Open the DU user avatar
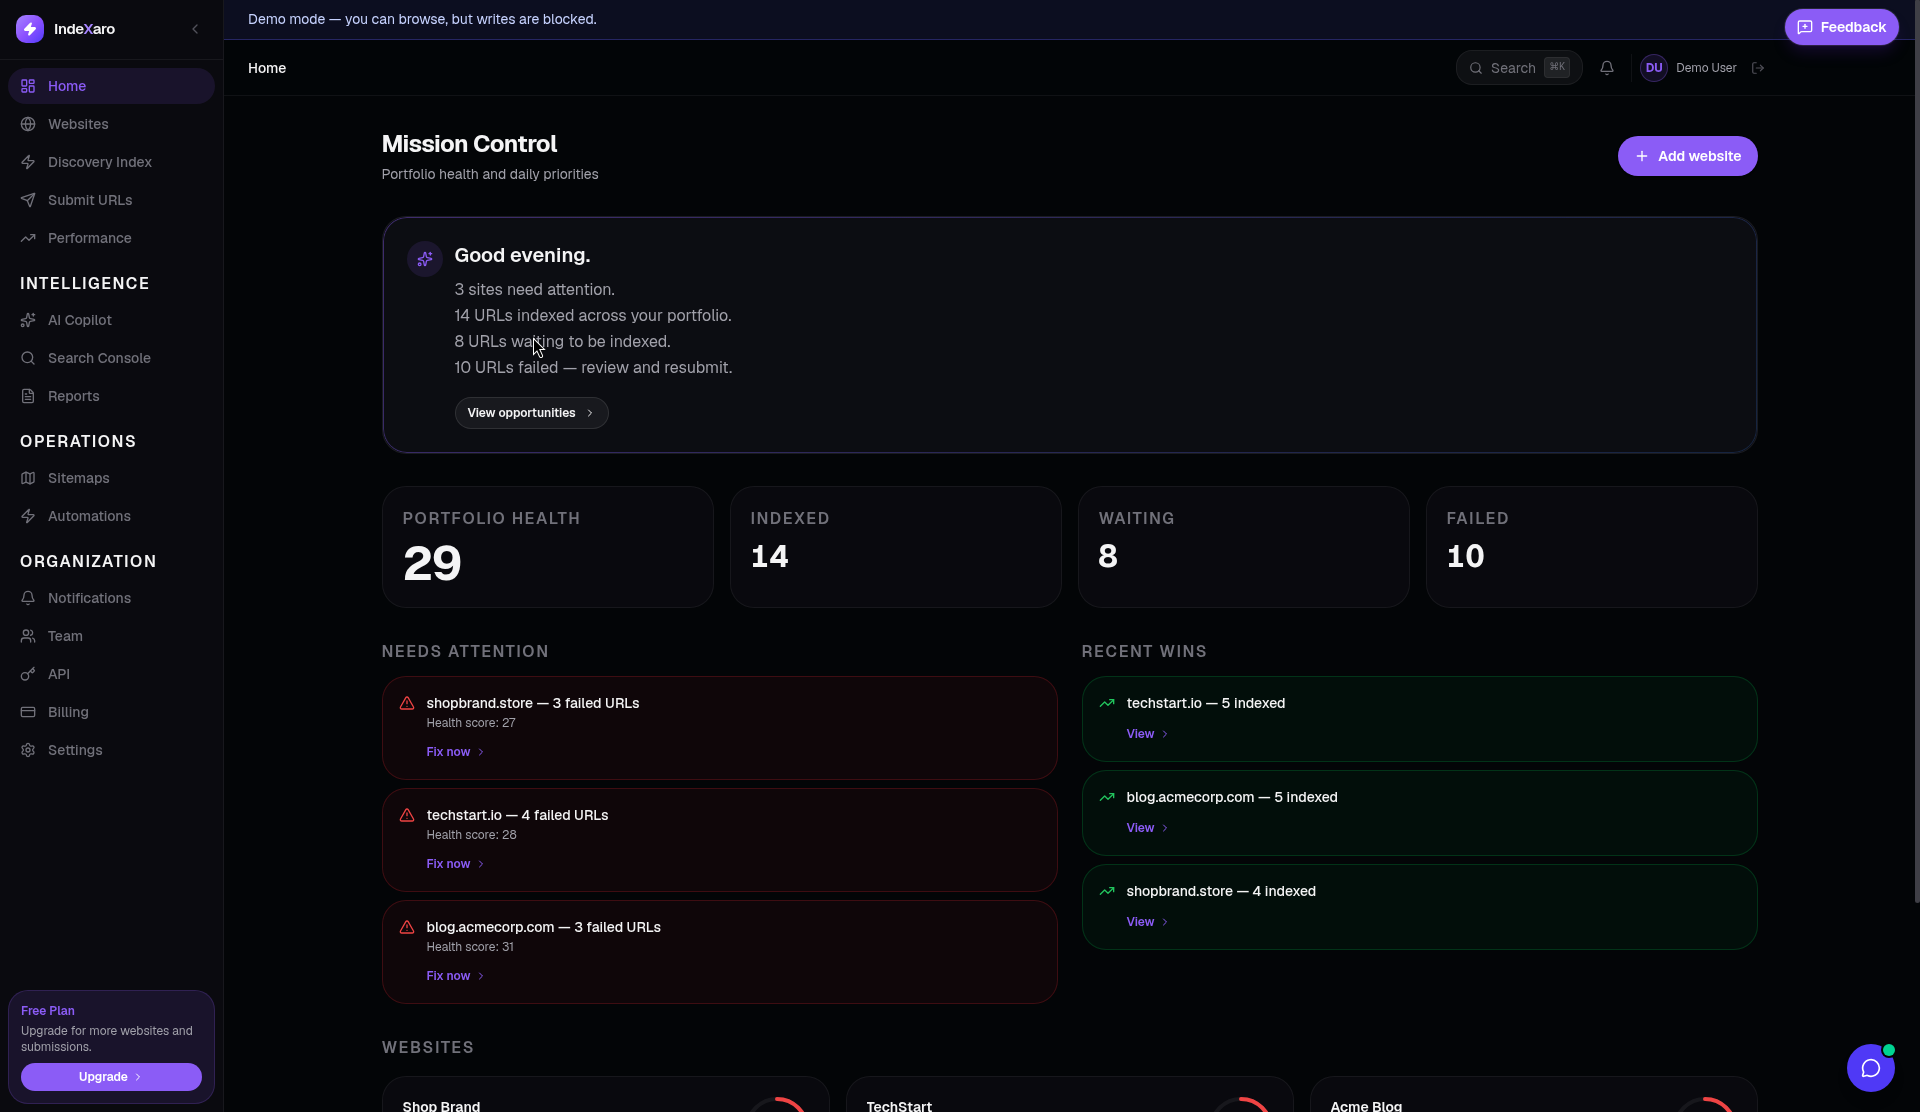Screen dimensions: 1920x1112 pos(1654,68)
